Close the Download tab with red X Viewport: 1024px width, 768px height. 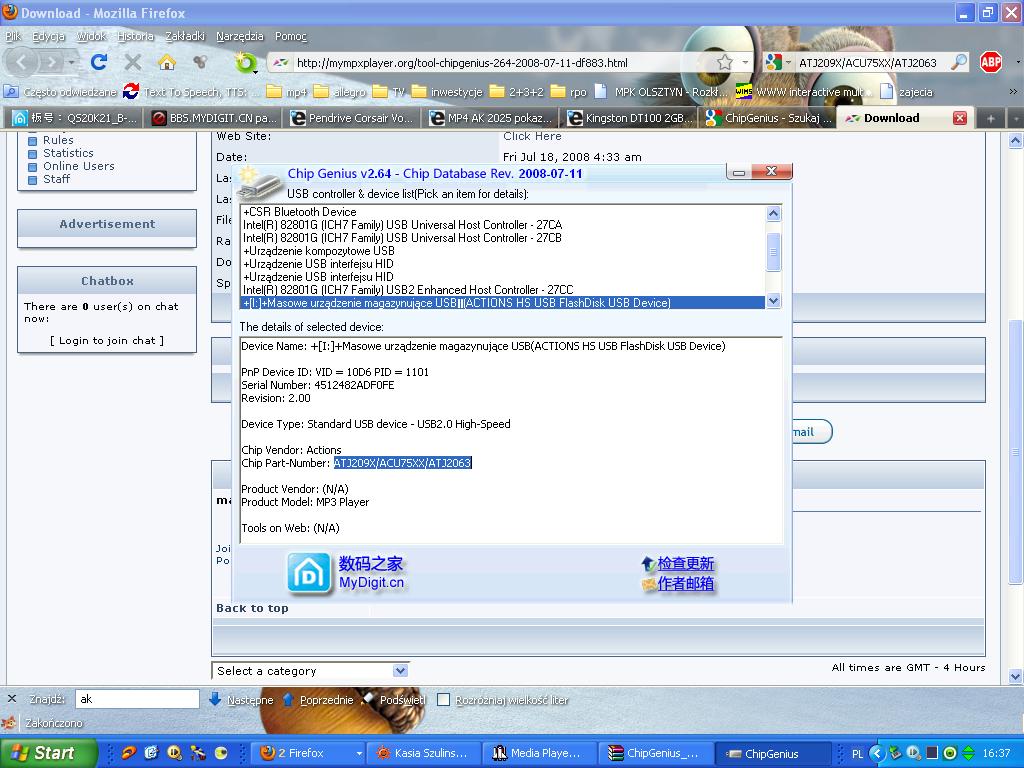(959, 118)
